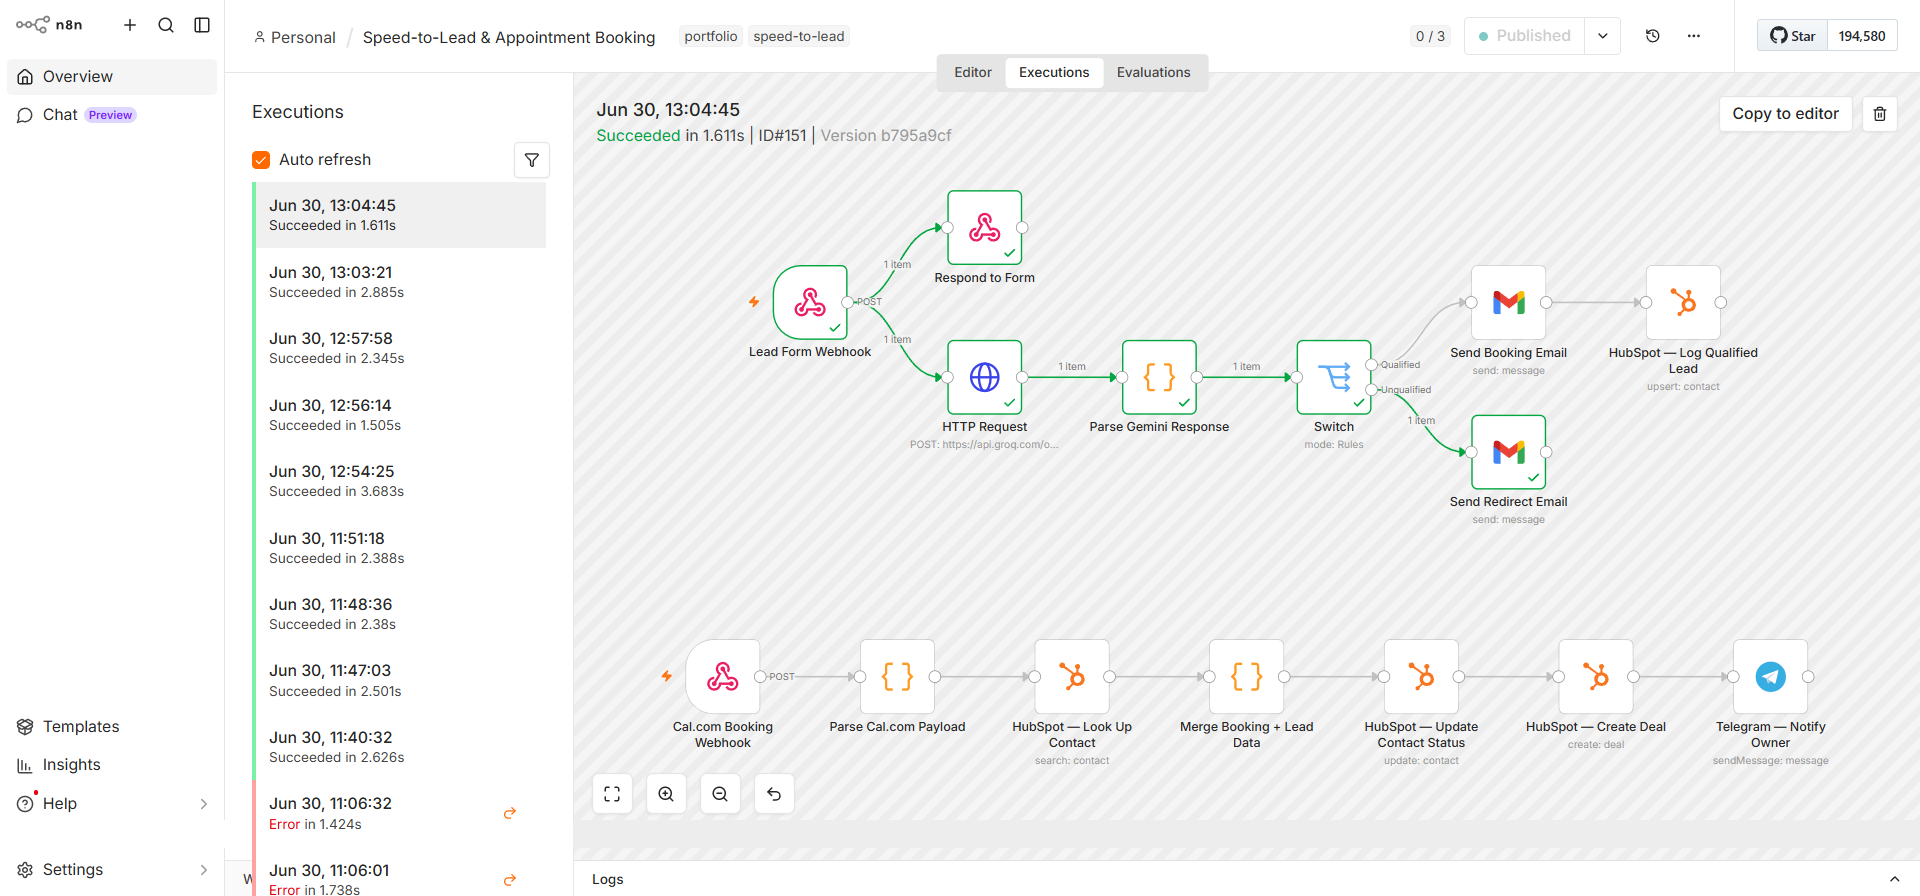Fit canvas to view
The width and height of the screenshot is (1920, 896).
coord(612,794)
